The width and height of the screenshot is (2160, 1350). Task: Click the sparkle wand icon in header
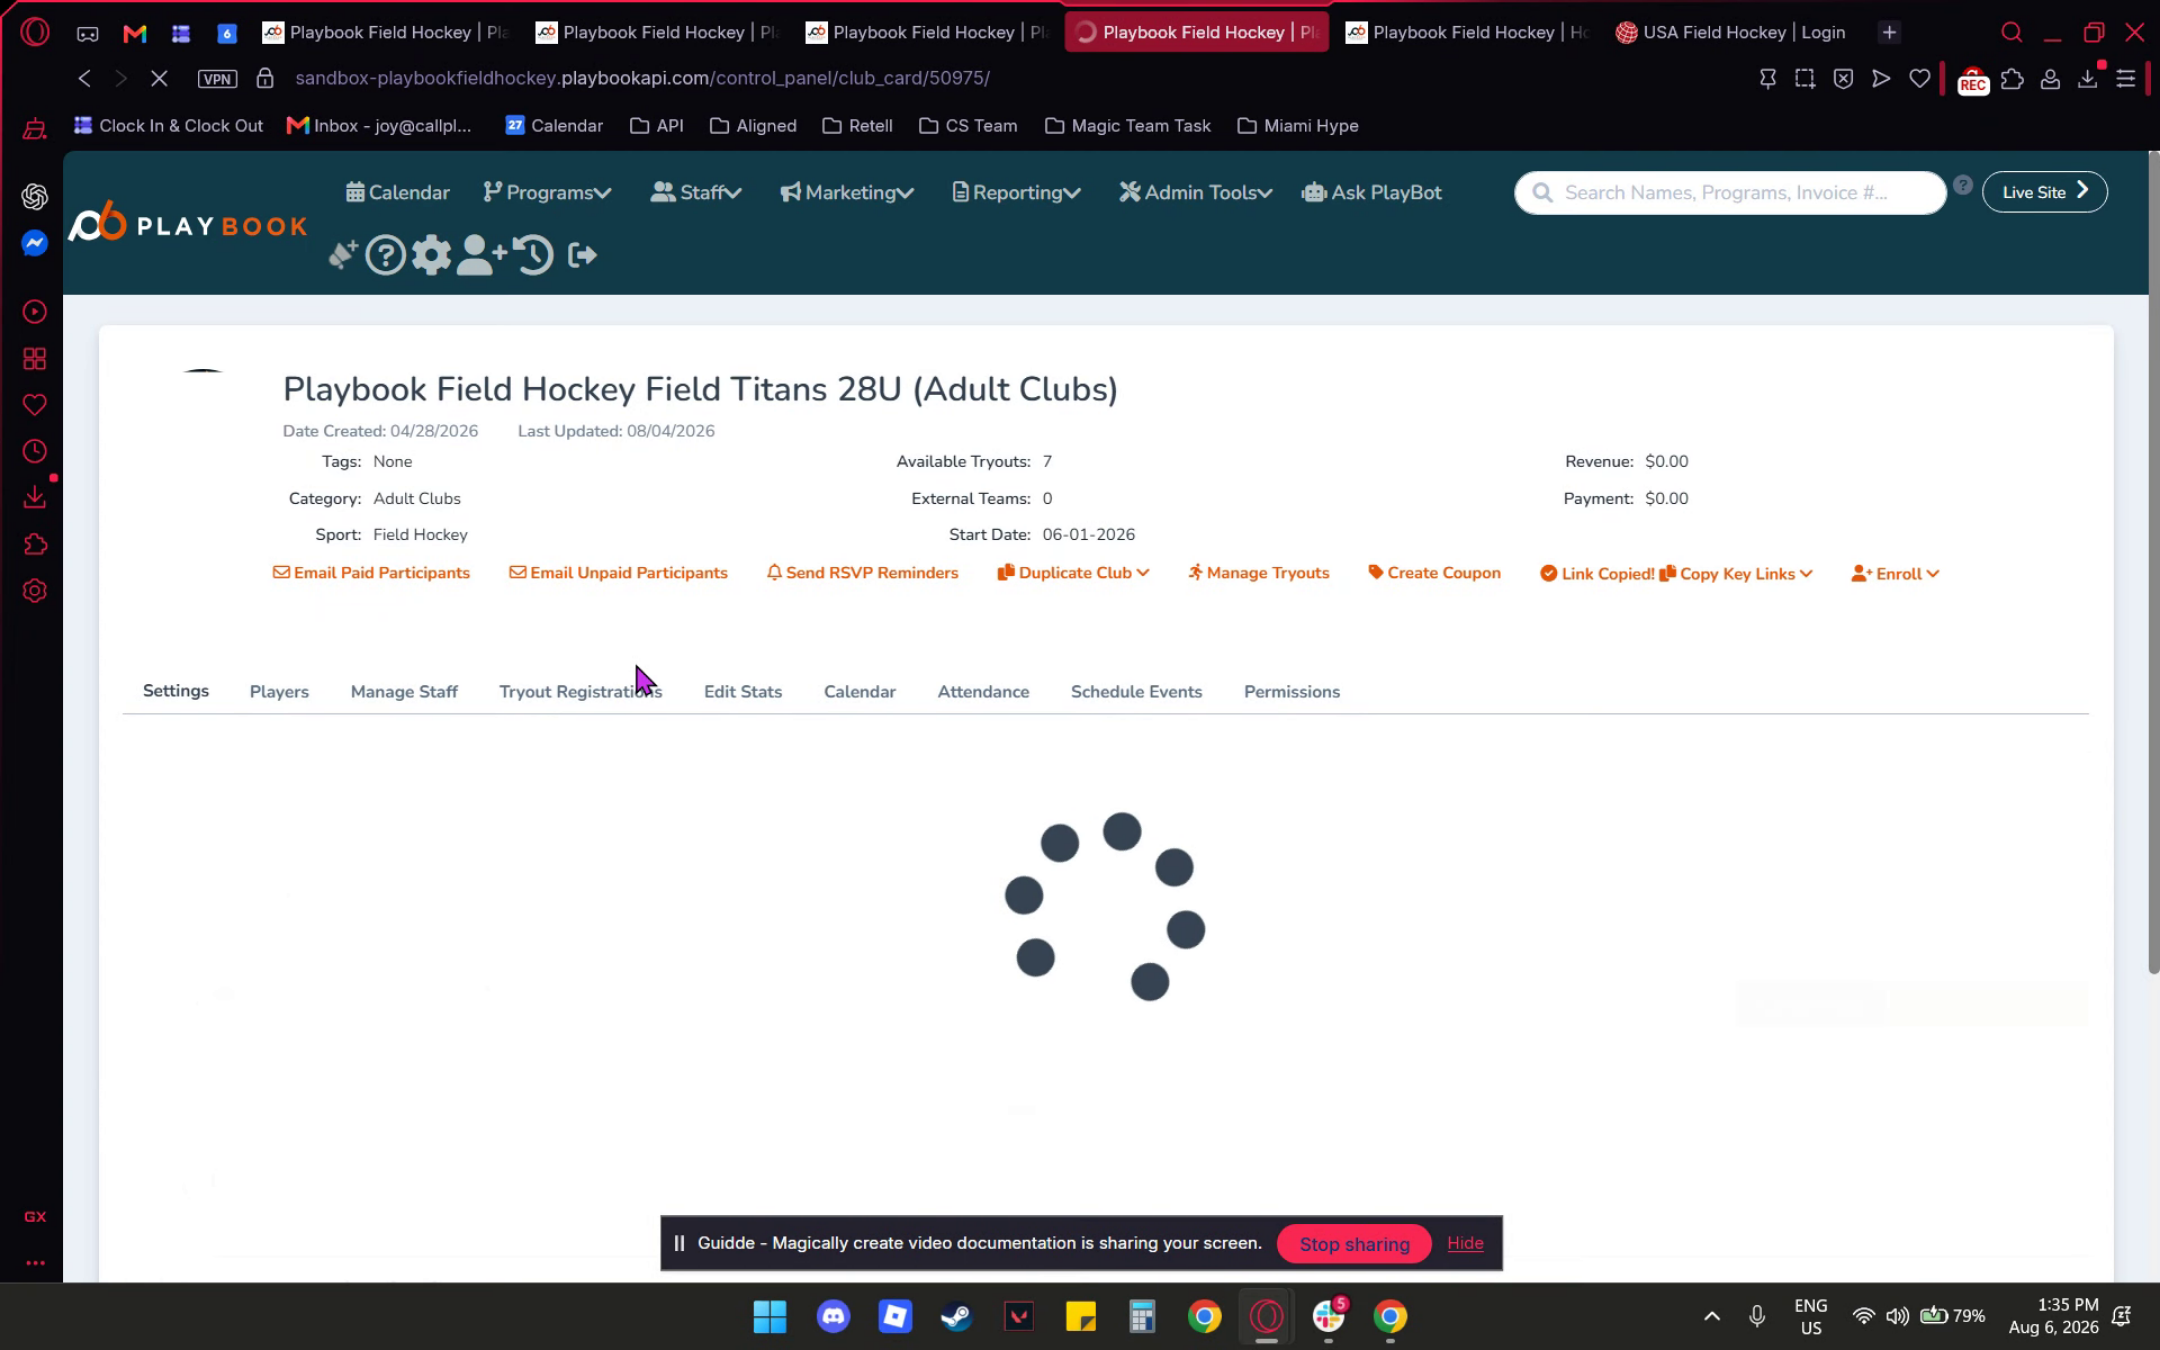pos(343,255)
